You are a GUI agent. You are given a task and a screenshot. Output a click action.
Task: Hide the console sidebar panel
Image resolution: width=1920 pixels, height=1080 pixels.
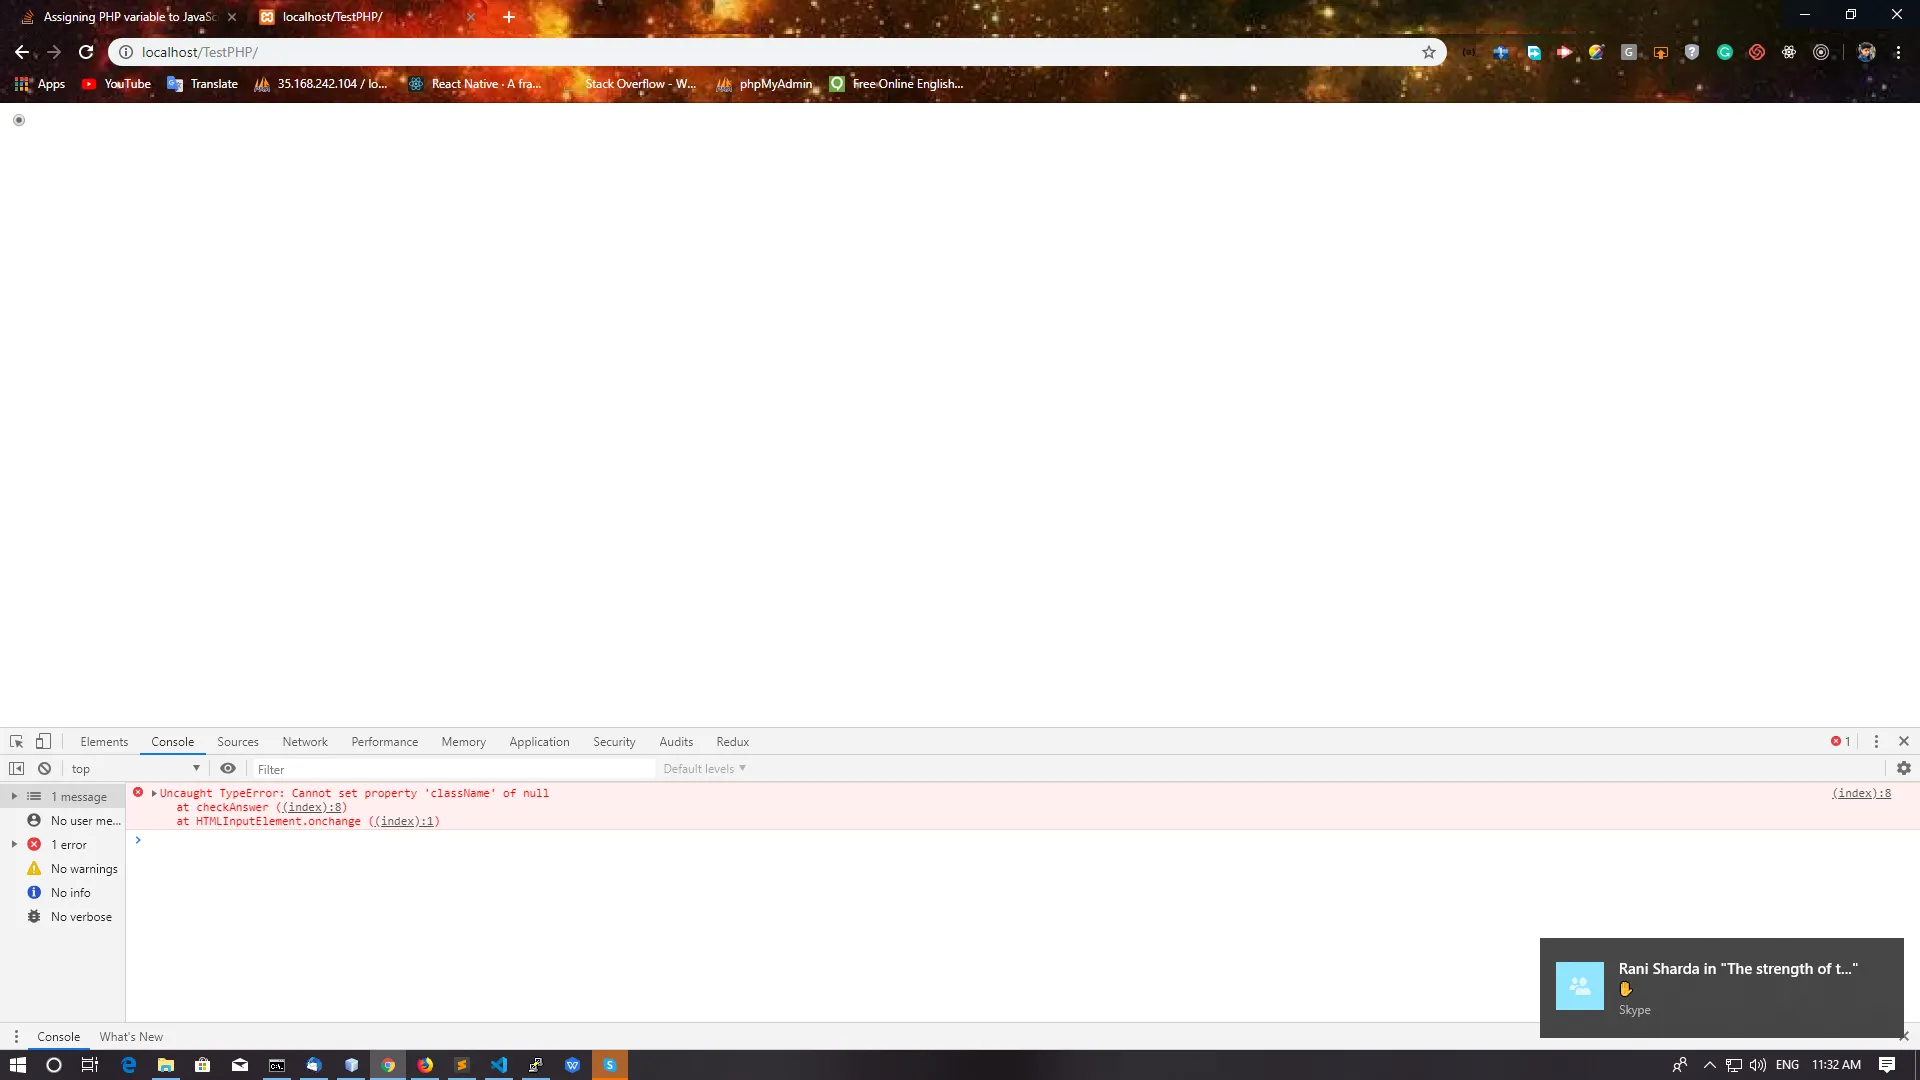point(16,768)
